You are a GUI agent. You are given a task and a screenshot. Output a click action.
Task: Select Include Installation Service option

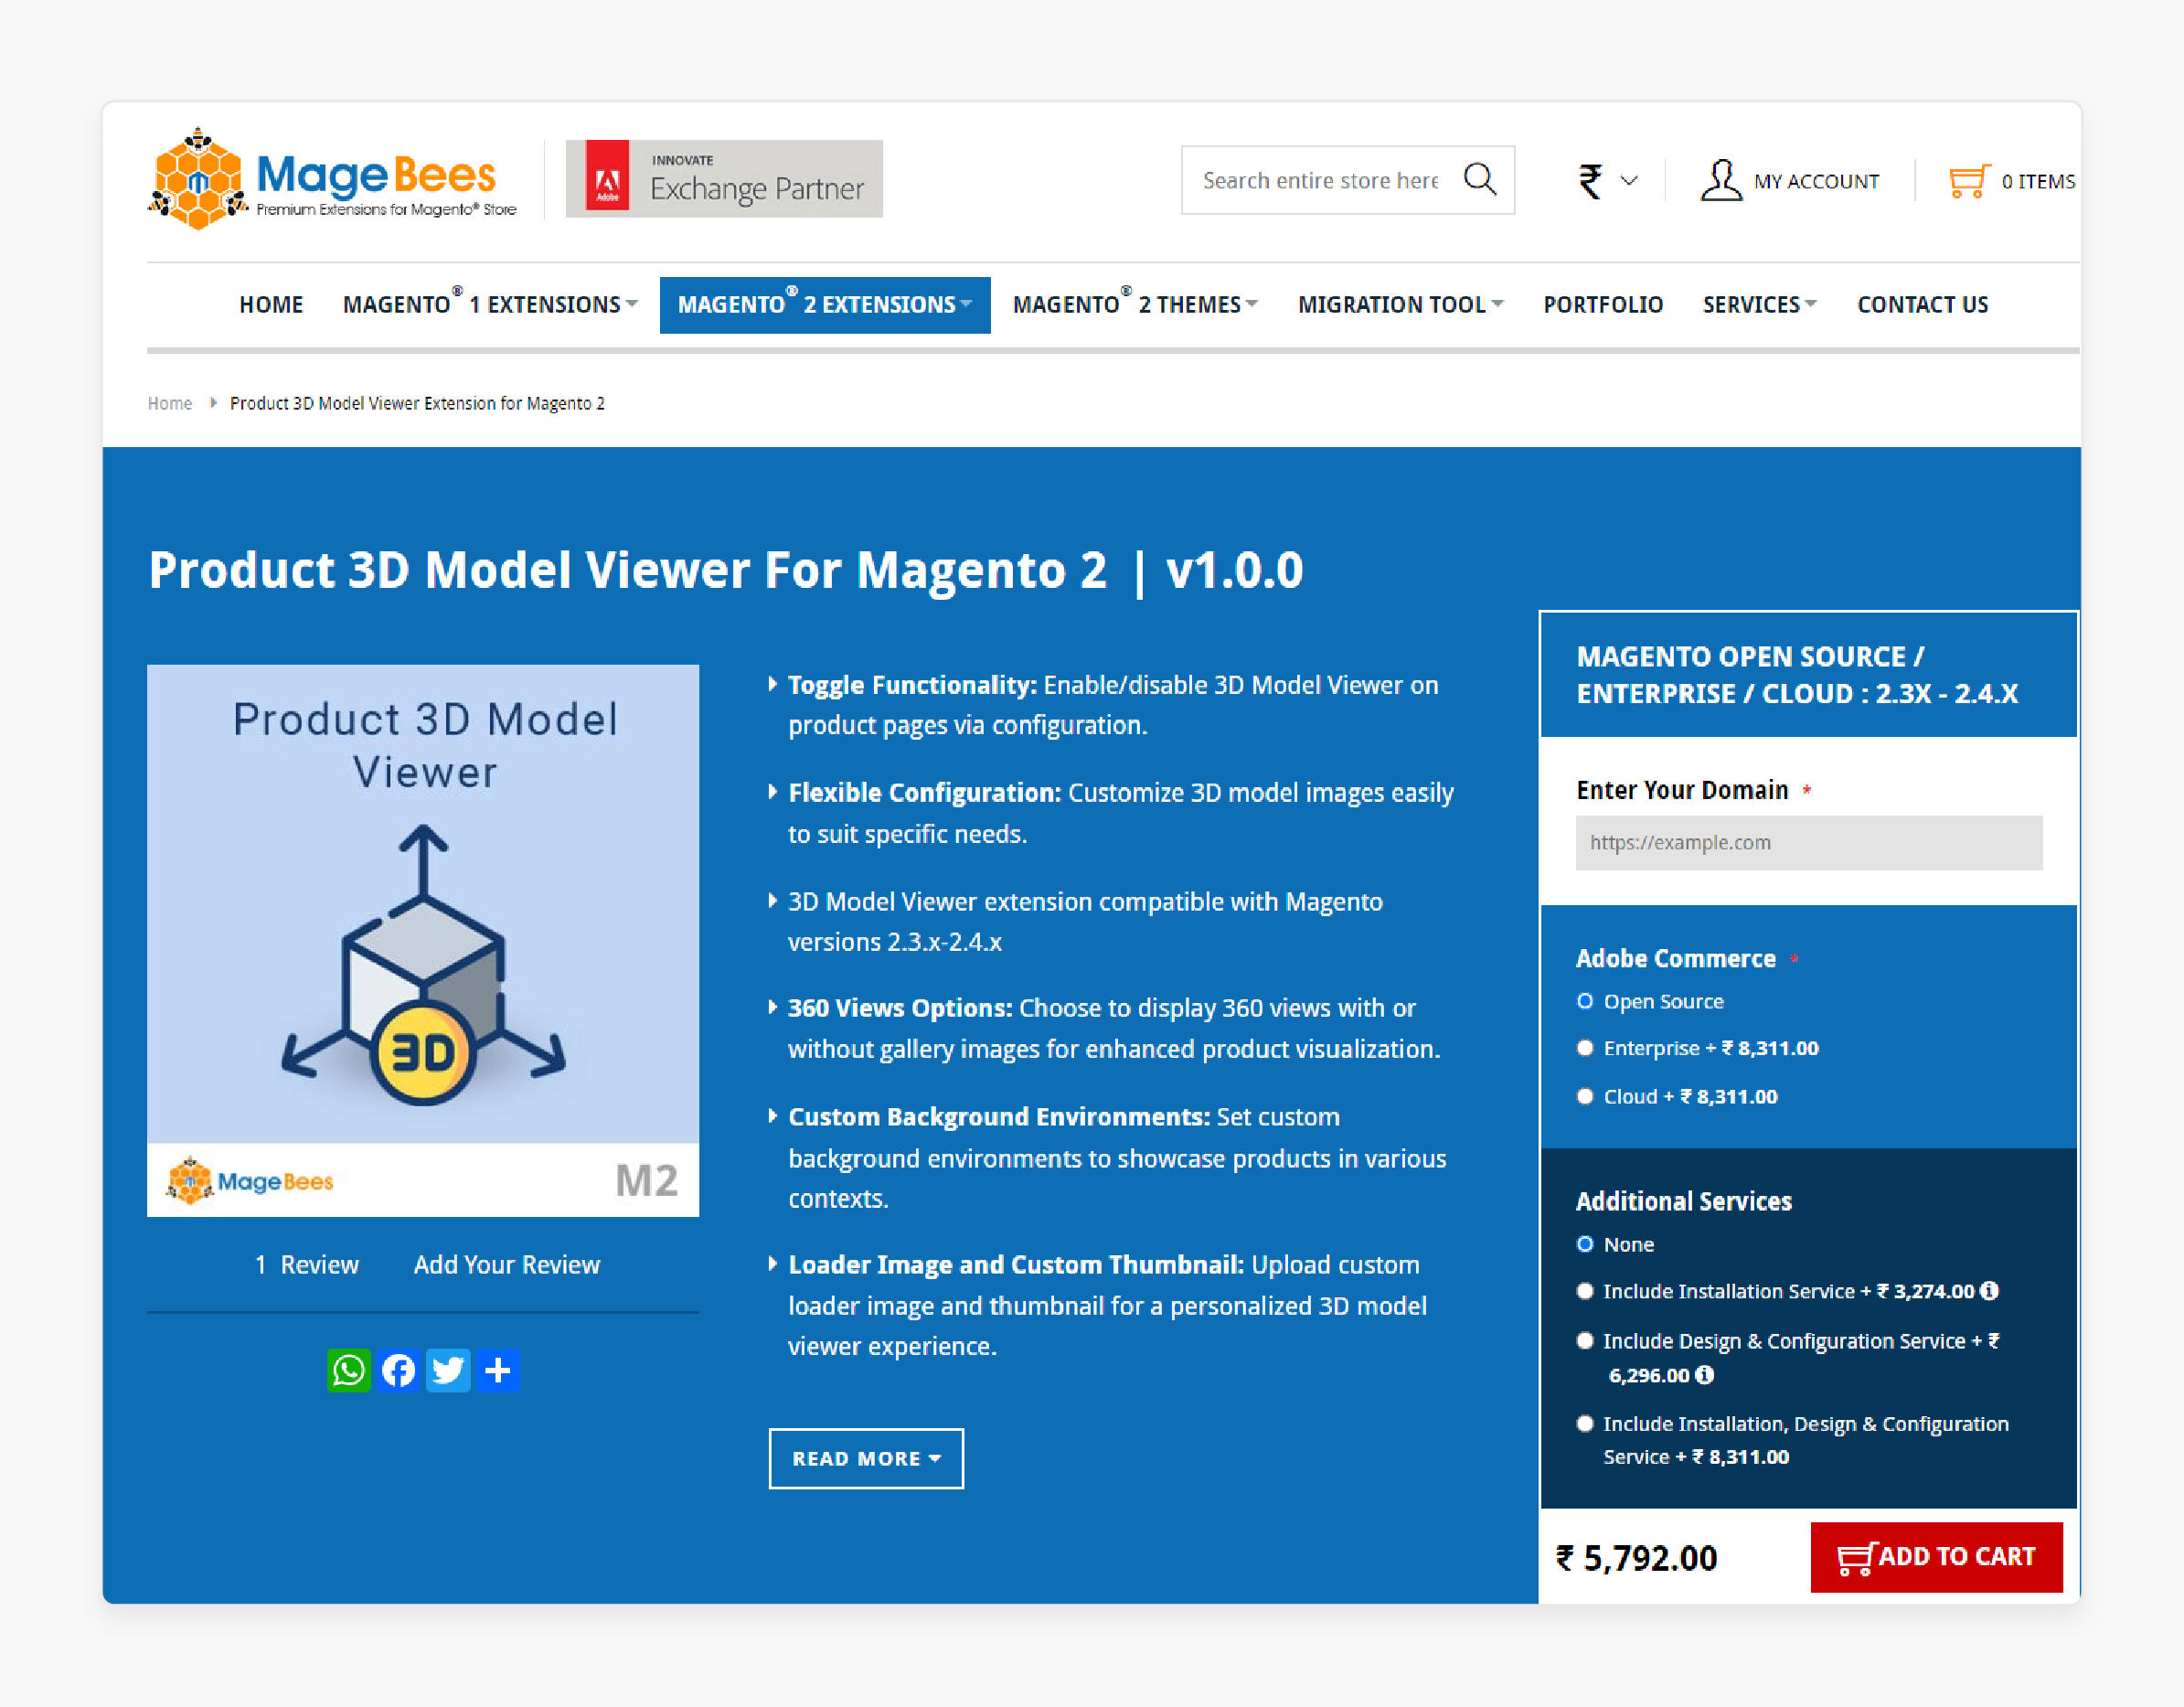1585,1291
